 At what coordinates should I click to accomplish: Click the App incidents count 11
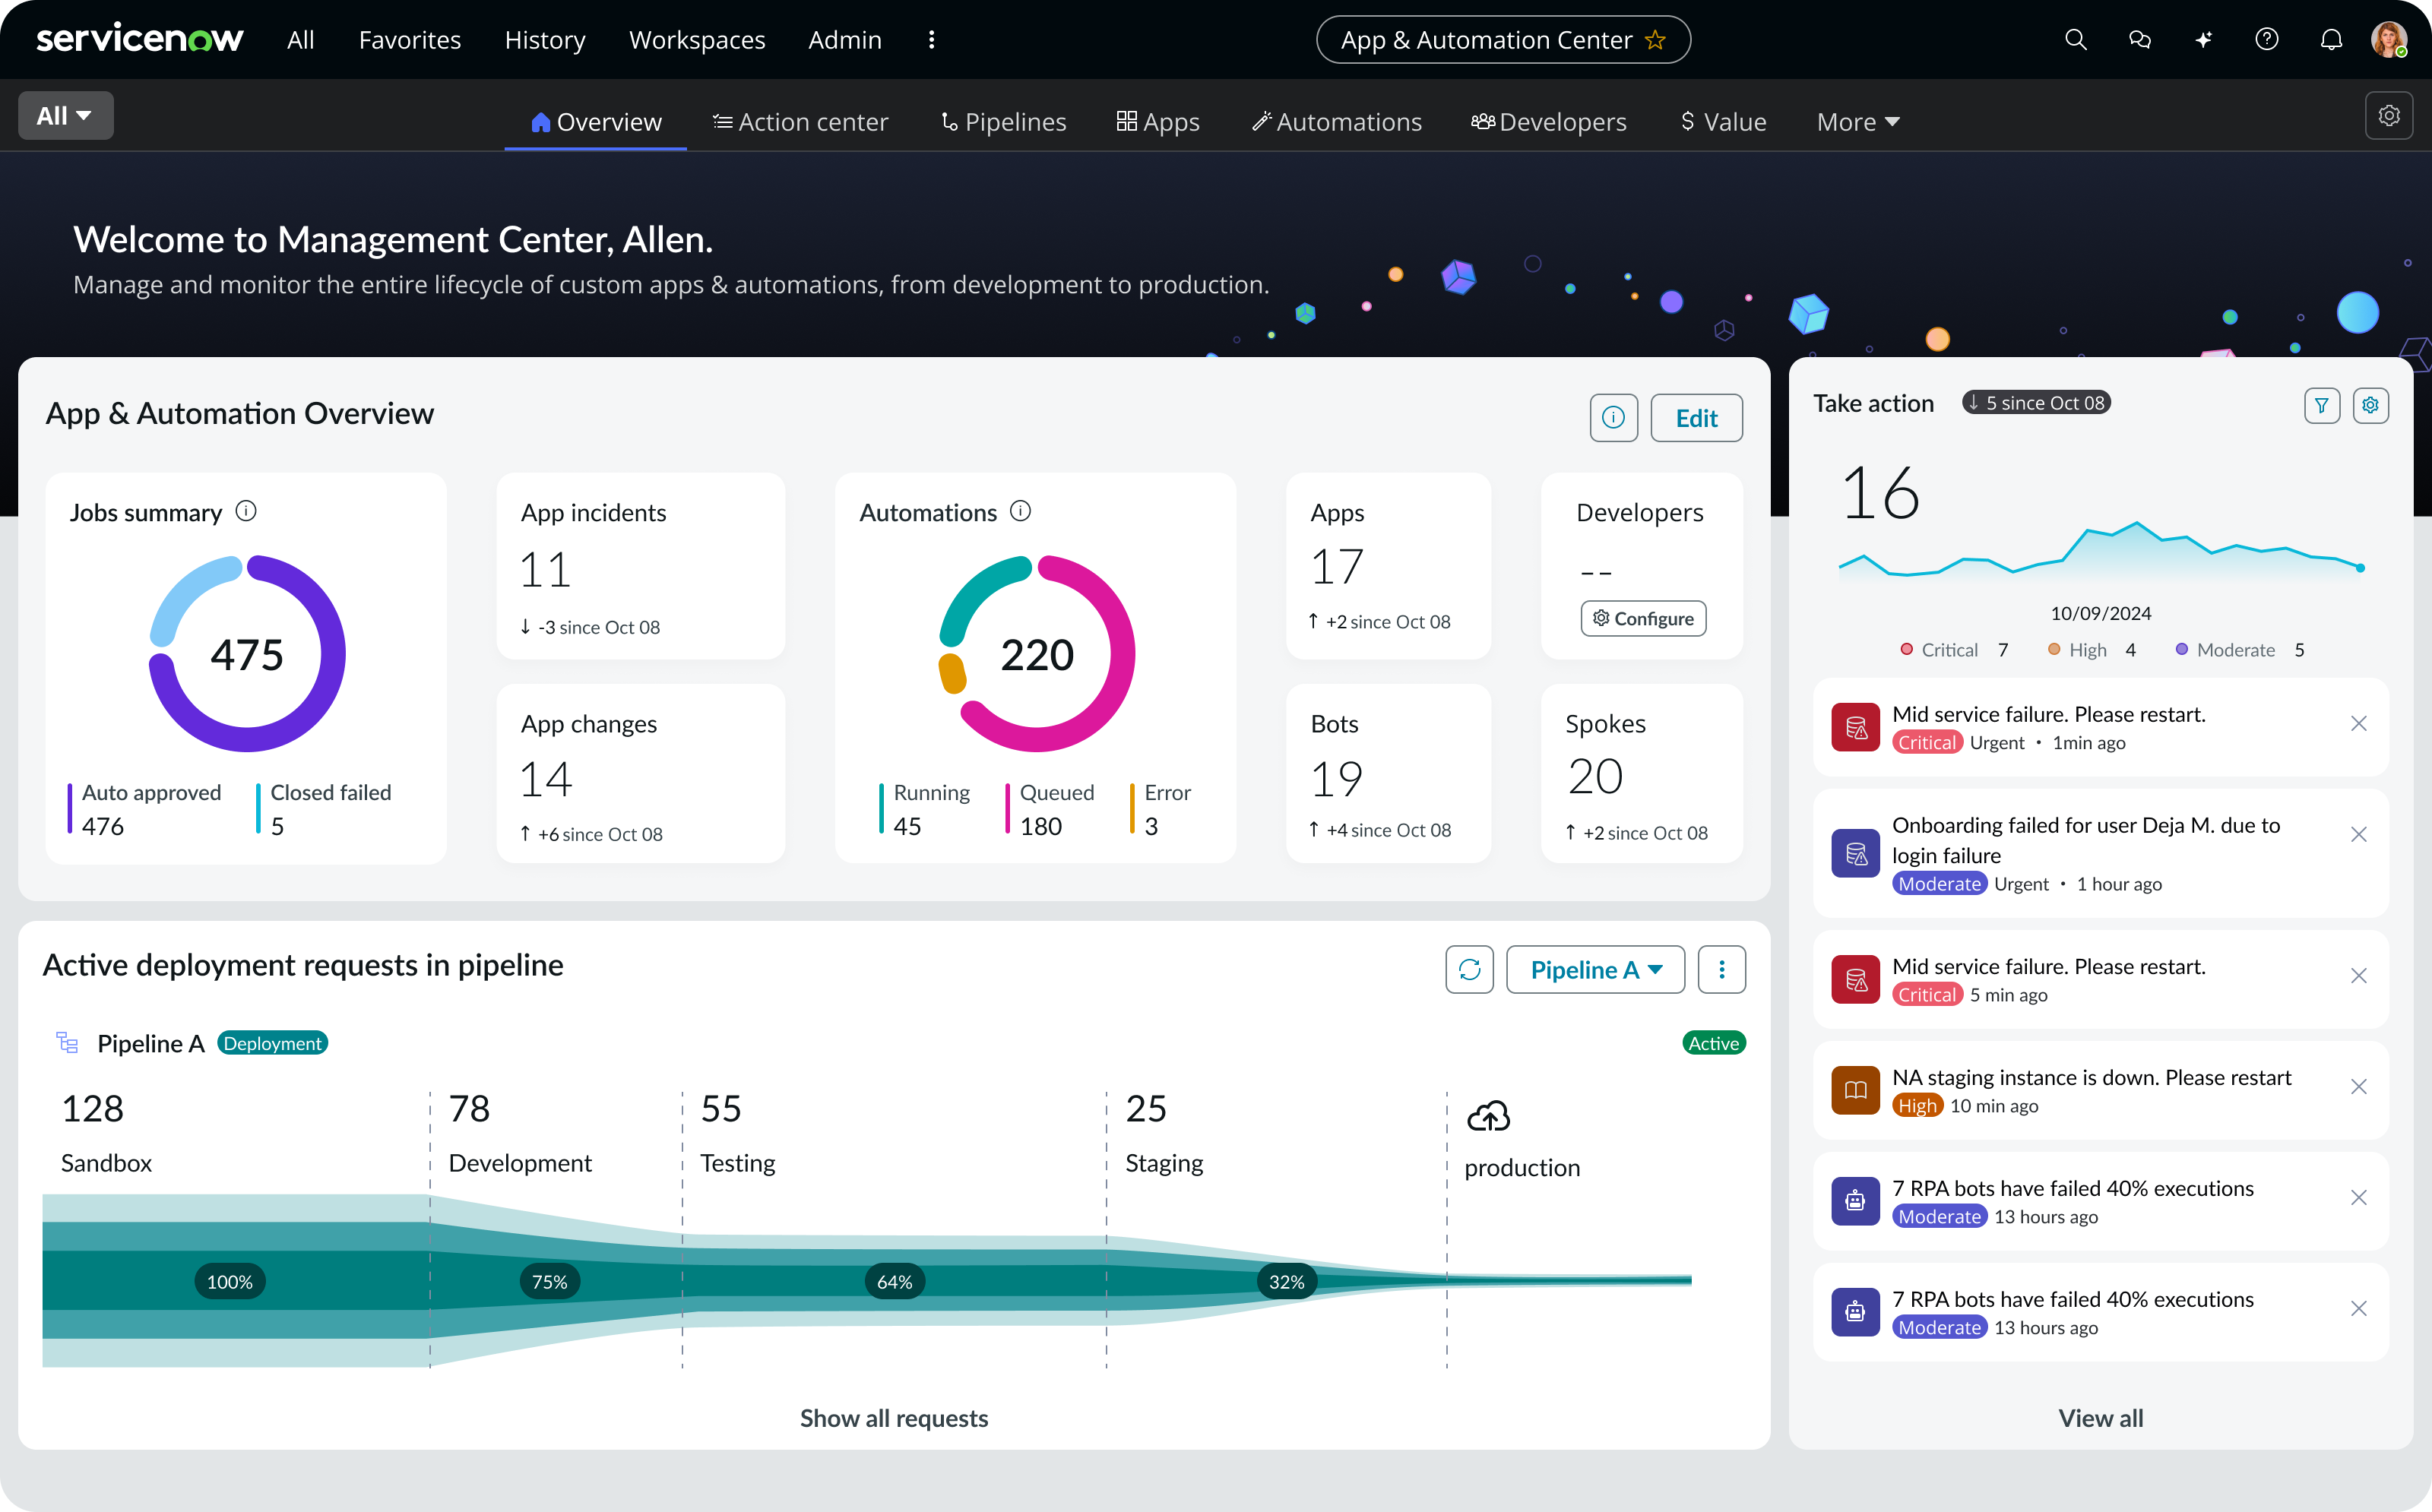click(x=545, y=570)
